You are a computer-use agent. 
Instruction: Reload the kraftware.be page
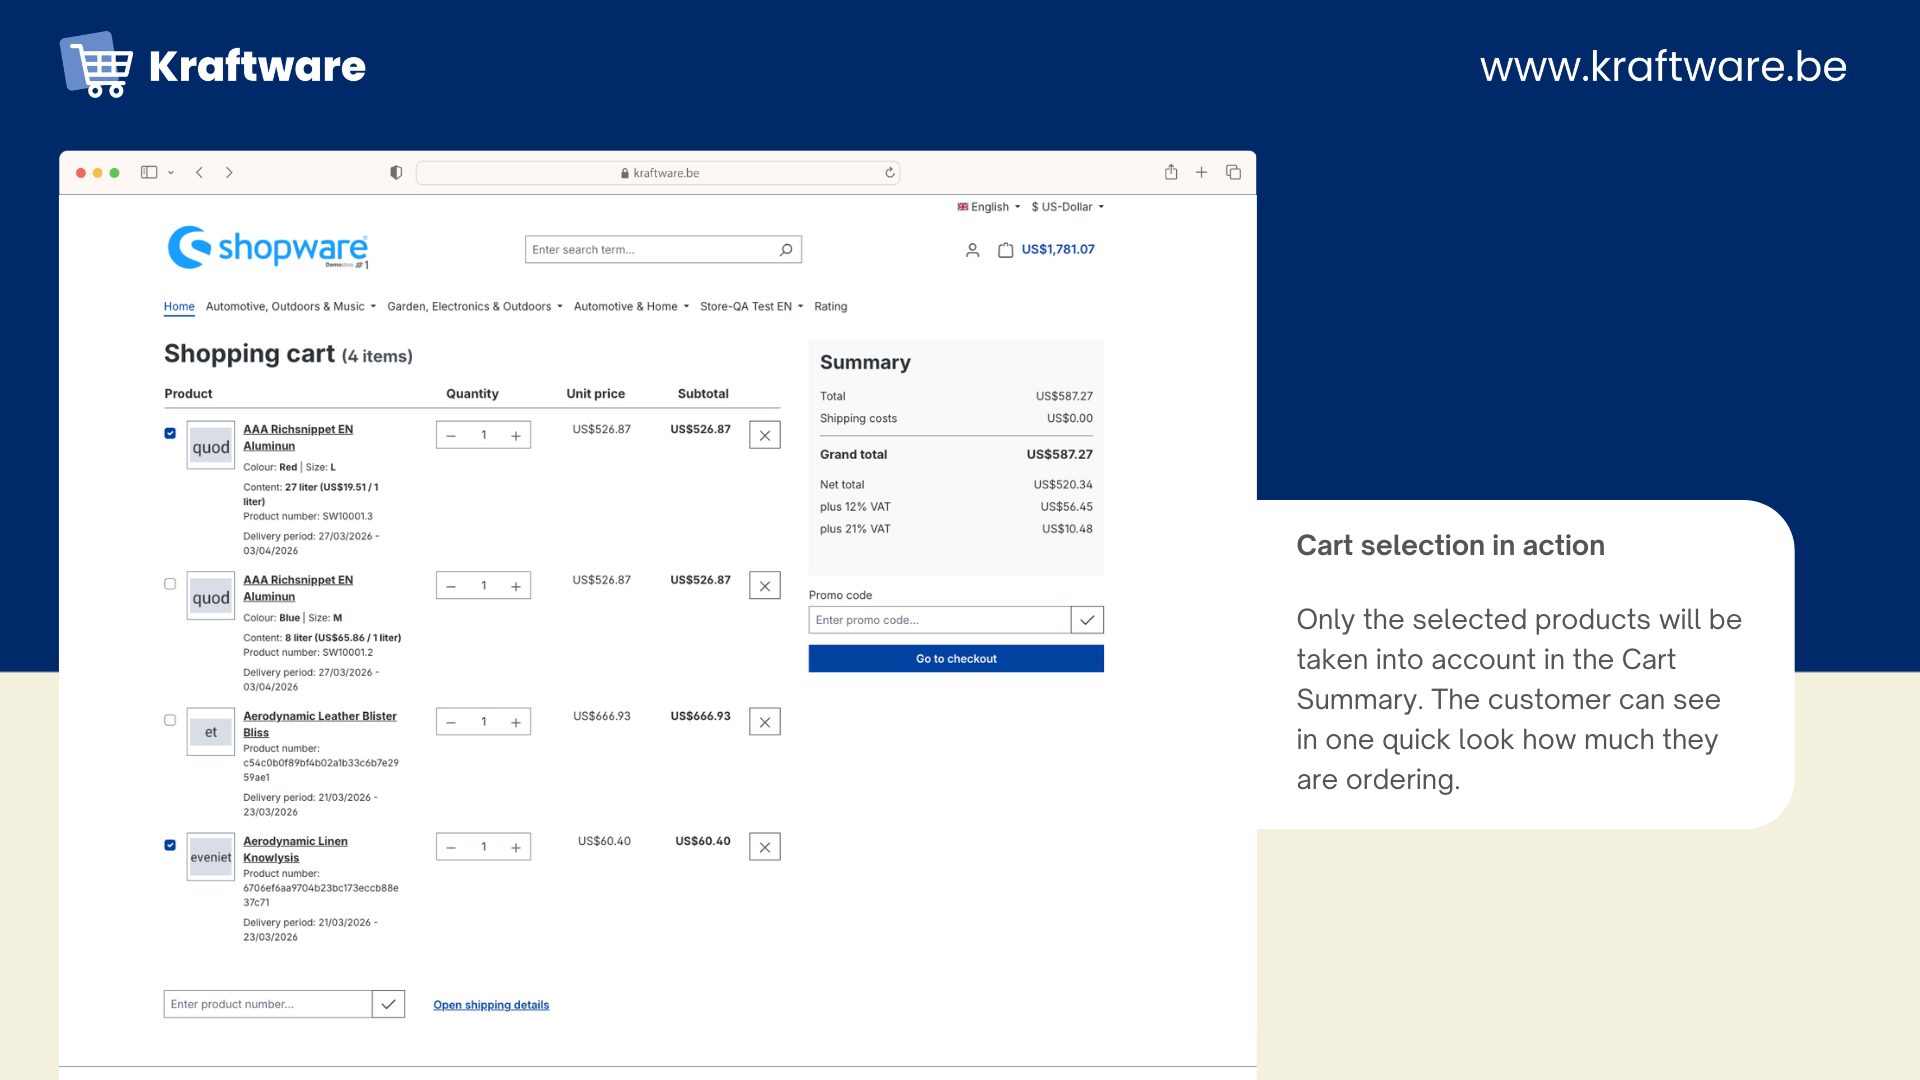(890, 172)
